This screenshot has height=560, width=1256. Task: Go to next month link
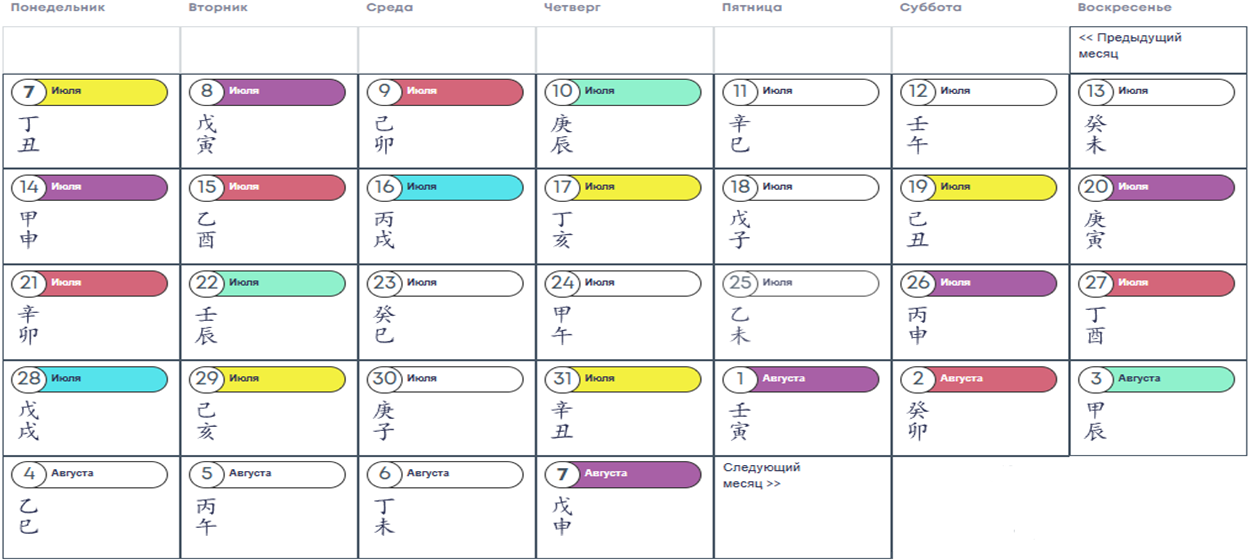pos(762,475)
